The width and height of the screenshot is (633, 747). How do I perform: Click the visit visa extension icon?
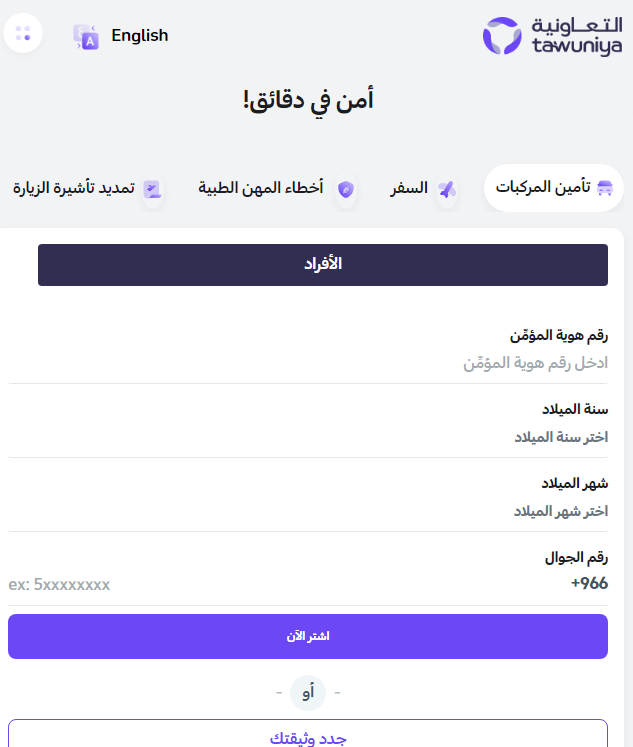[151, 189]
